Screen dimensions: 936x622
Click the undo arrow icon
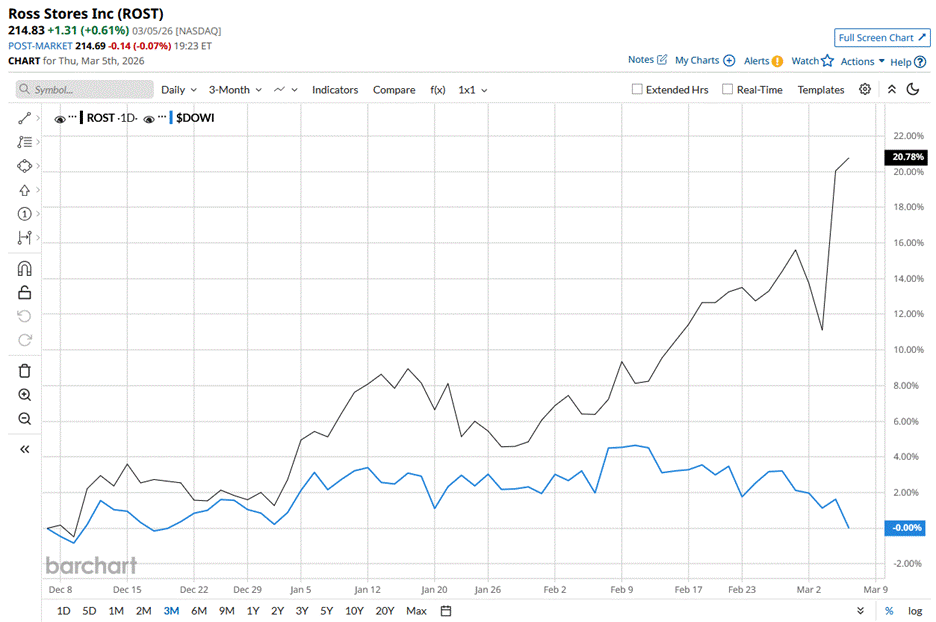(x=24, y=316)
